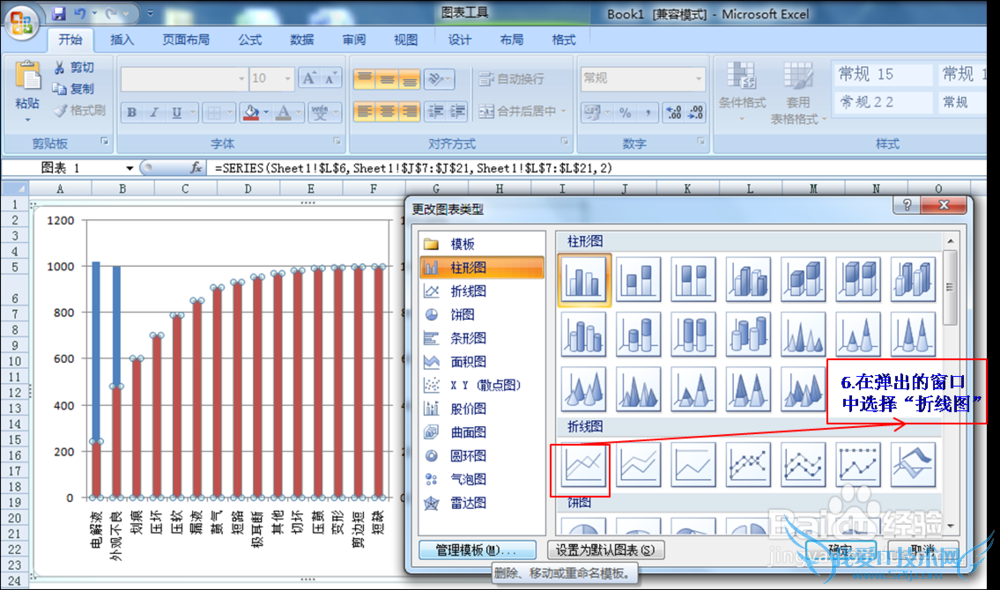Viewport: 1000px width, 590px height.
Task: Open the font size dropdown
Action: [x=287, y=78]
